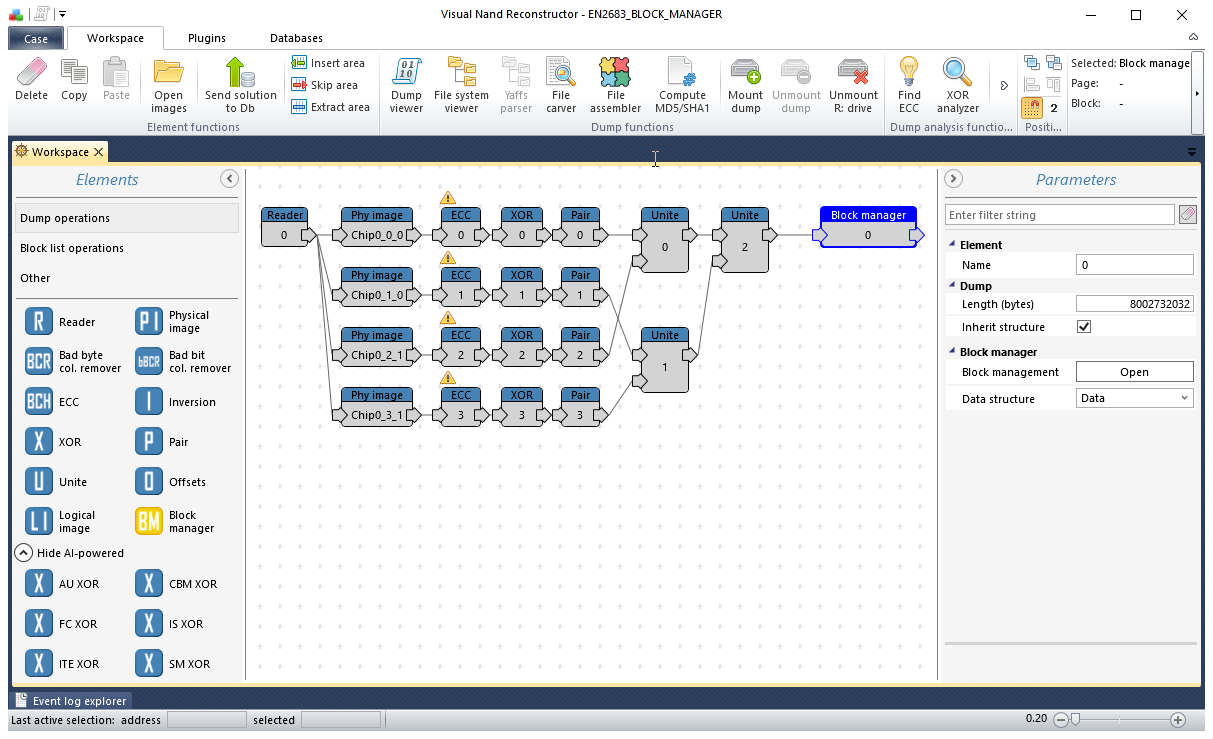The image size is (1213, 739).
Task: Choose Skip area in Element functions
Action: point(324,85)
